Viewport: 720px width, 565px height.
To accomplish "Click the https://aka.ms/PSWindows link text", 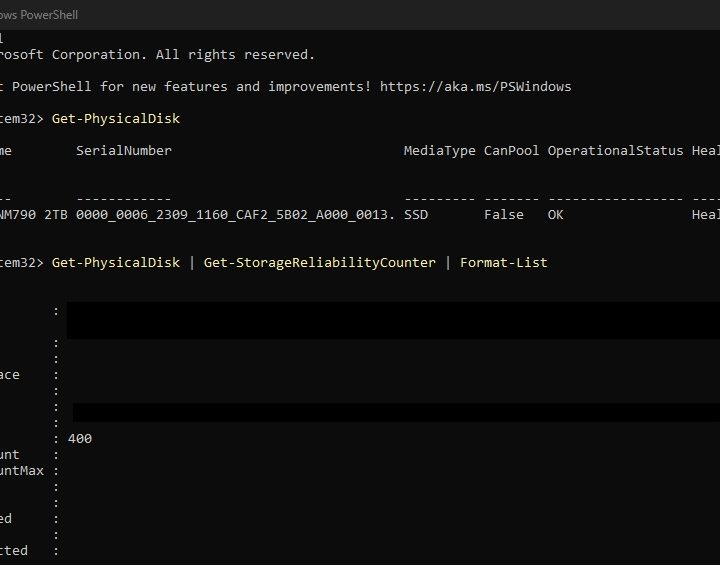I will click(x=476, y=87).
